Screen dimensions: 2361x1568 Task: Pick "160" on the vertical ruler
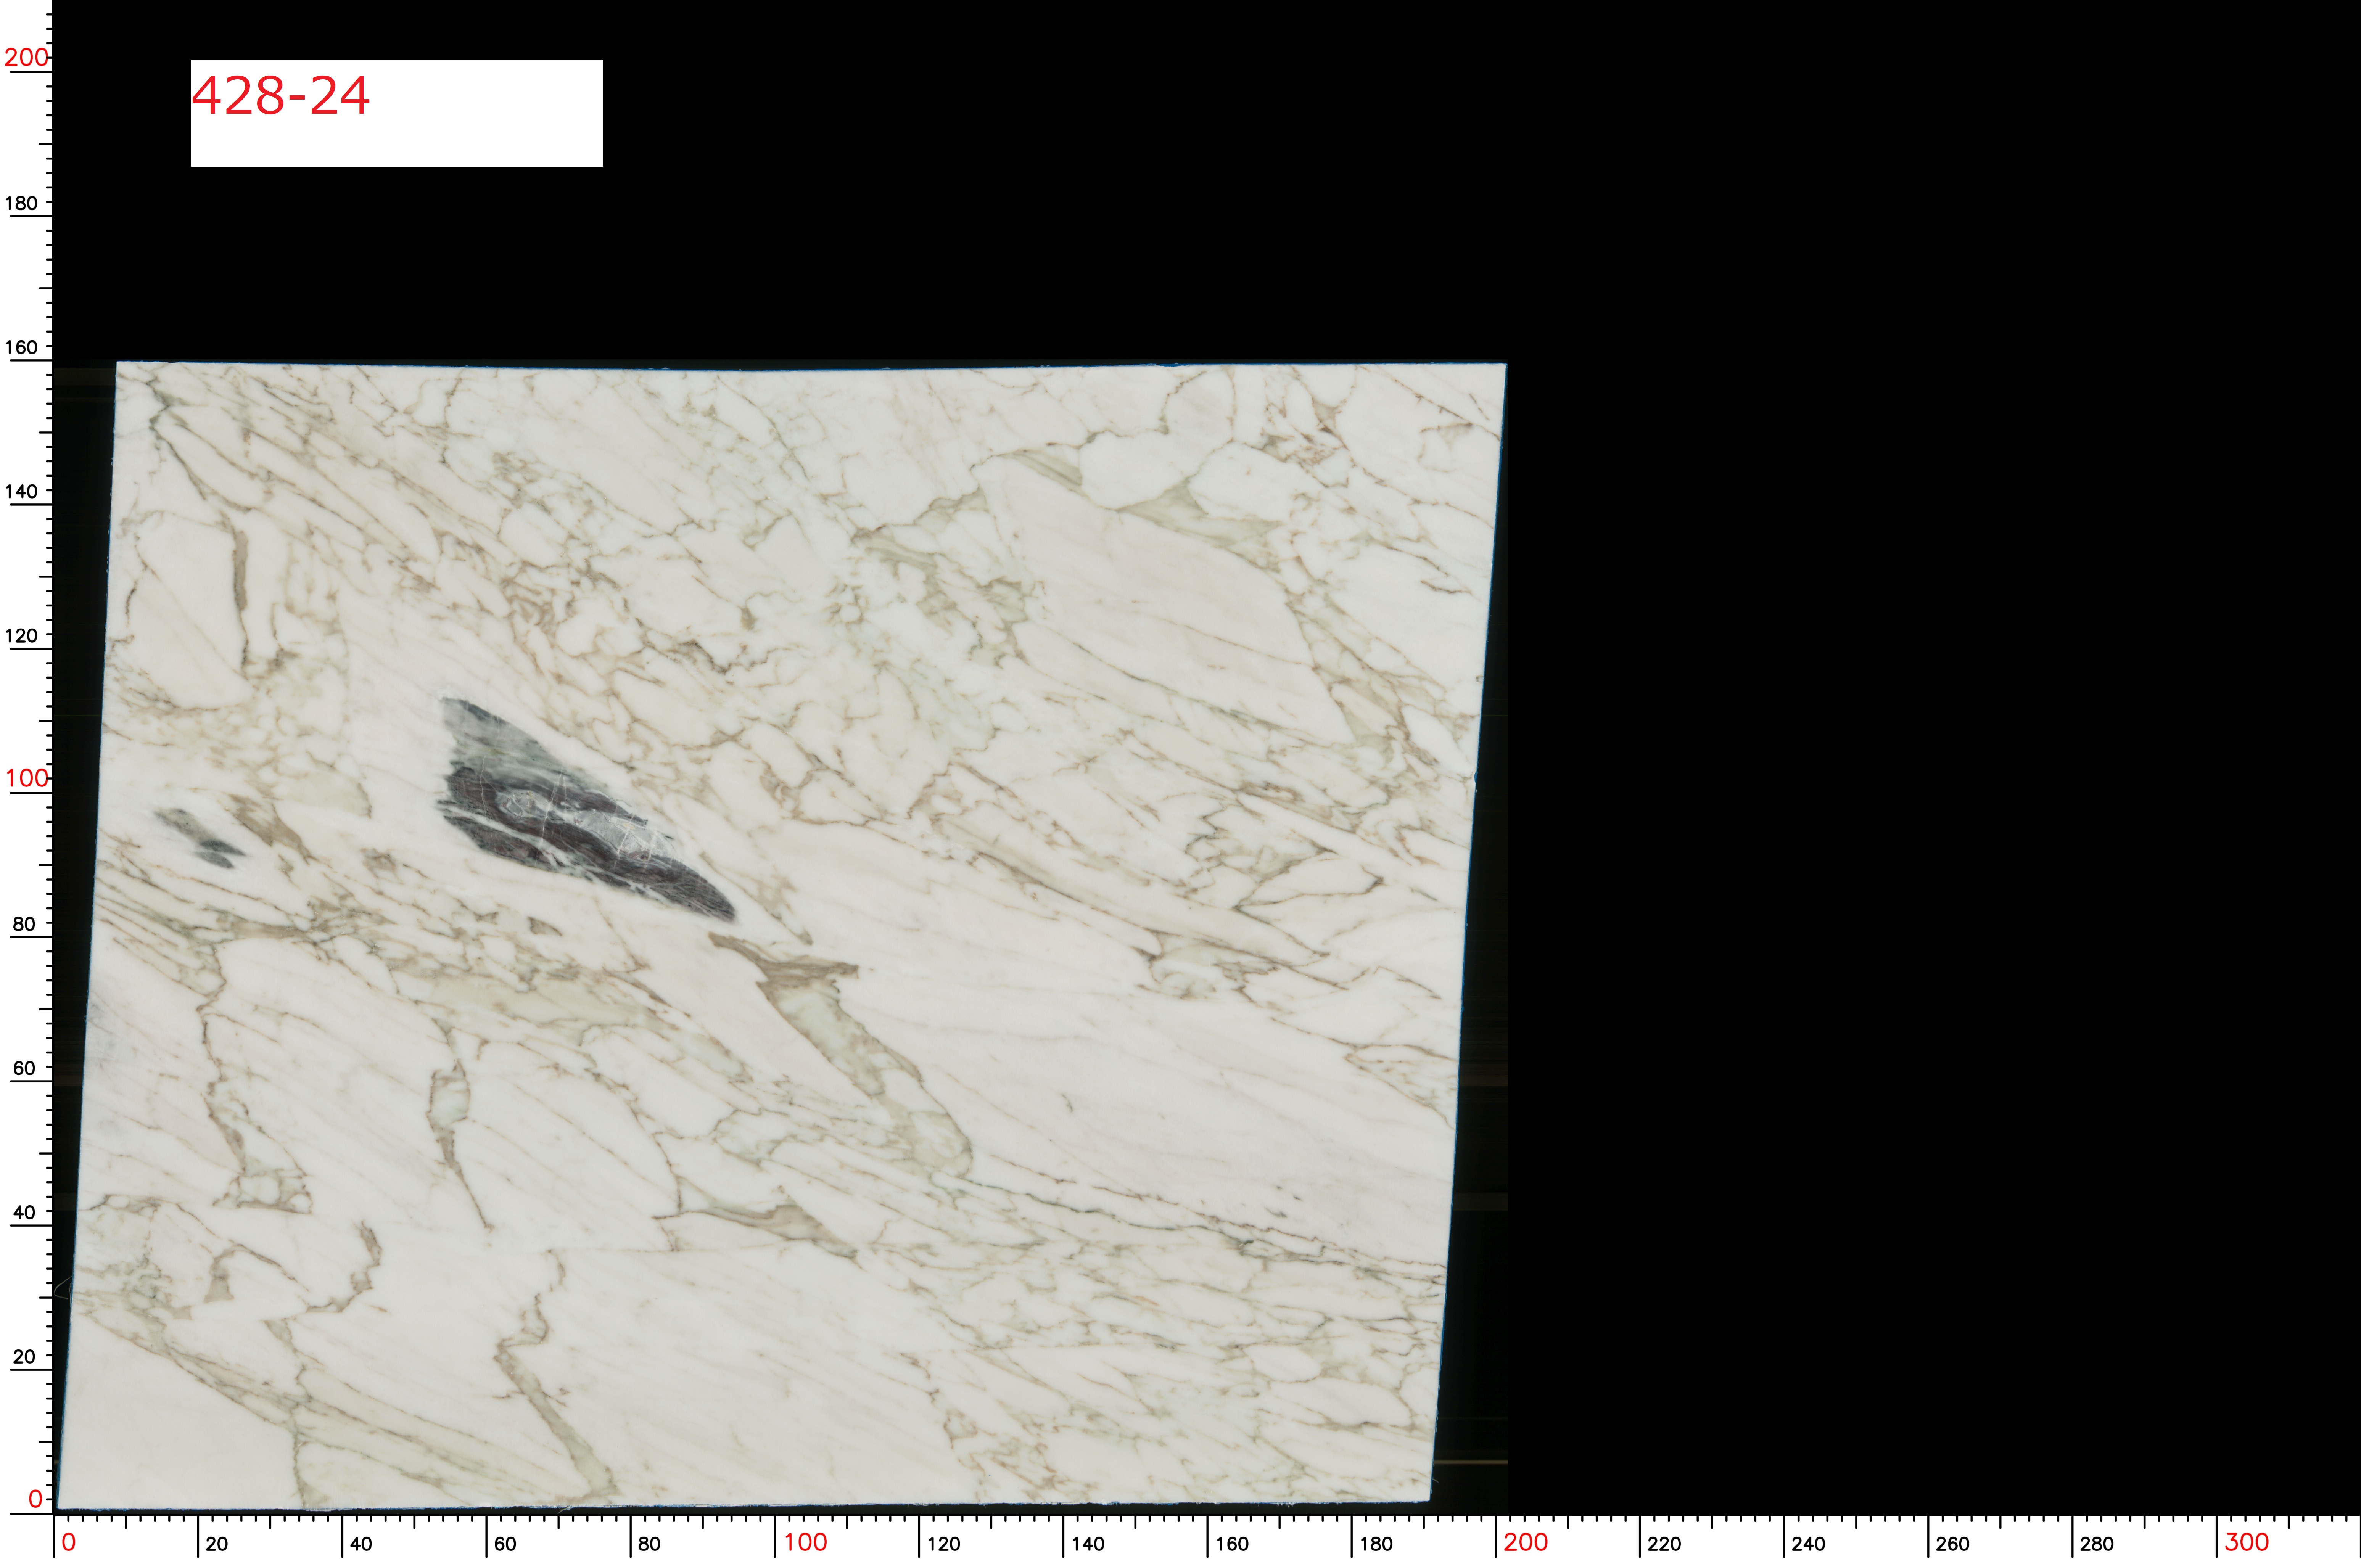pyautogui.click(x=21, y=347)
